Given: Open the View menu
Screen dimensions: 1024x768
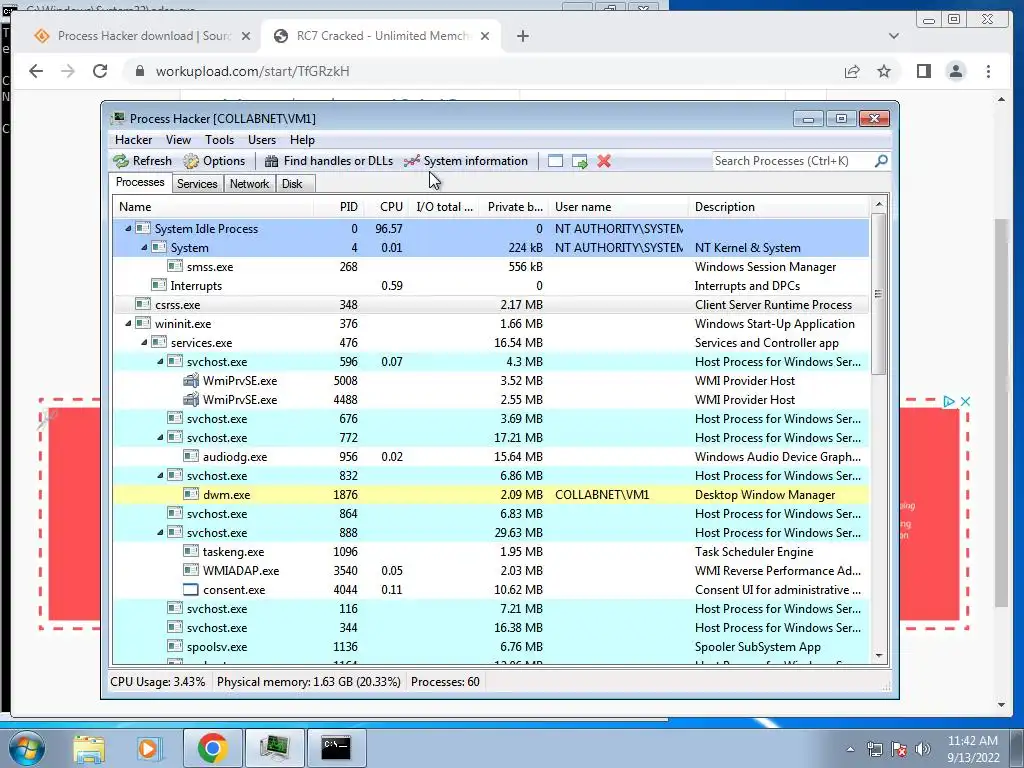Looking at the screenshot, I should [178, 140].
